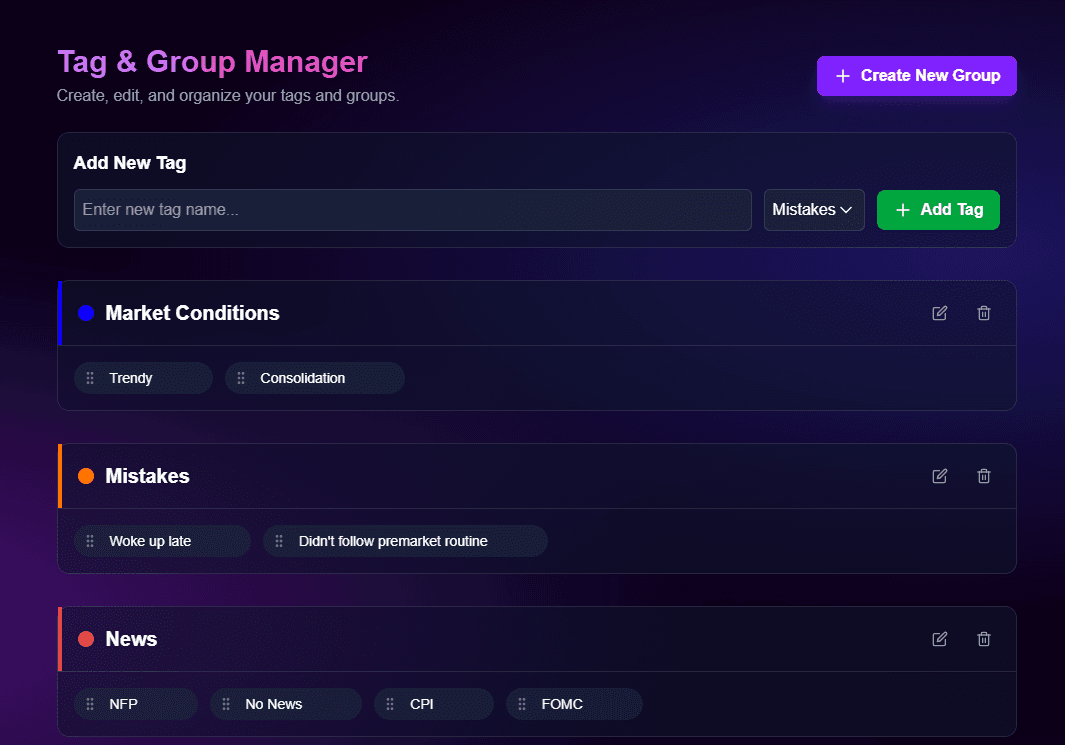This screenshot has height=745, width=1065.
Task: Open the Mistakes group dropdown selector
Action: point(814,210)
